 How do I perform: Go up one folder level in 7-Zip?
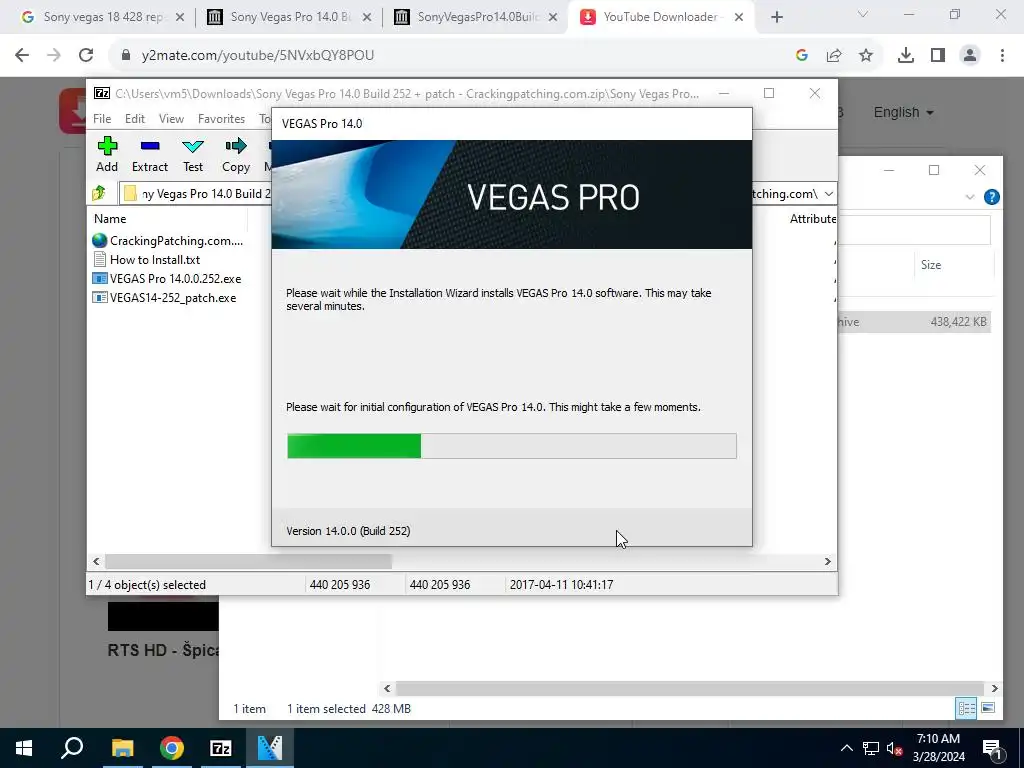(99, 193)
